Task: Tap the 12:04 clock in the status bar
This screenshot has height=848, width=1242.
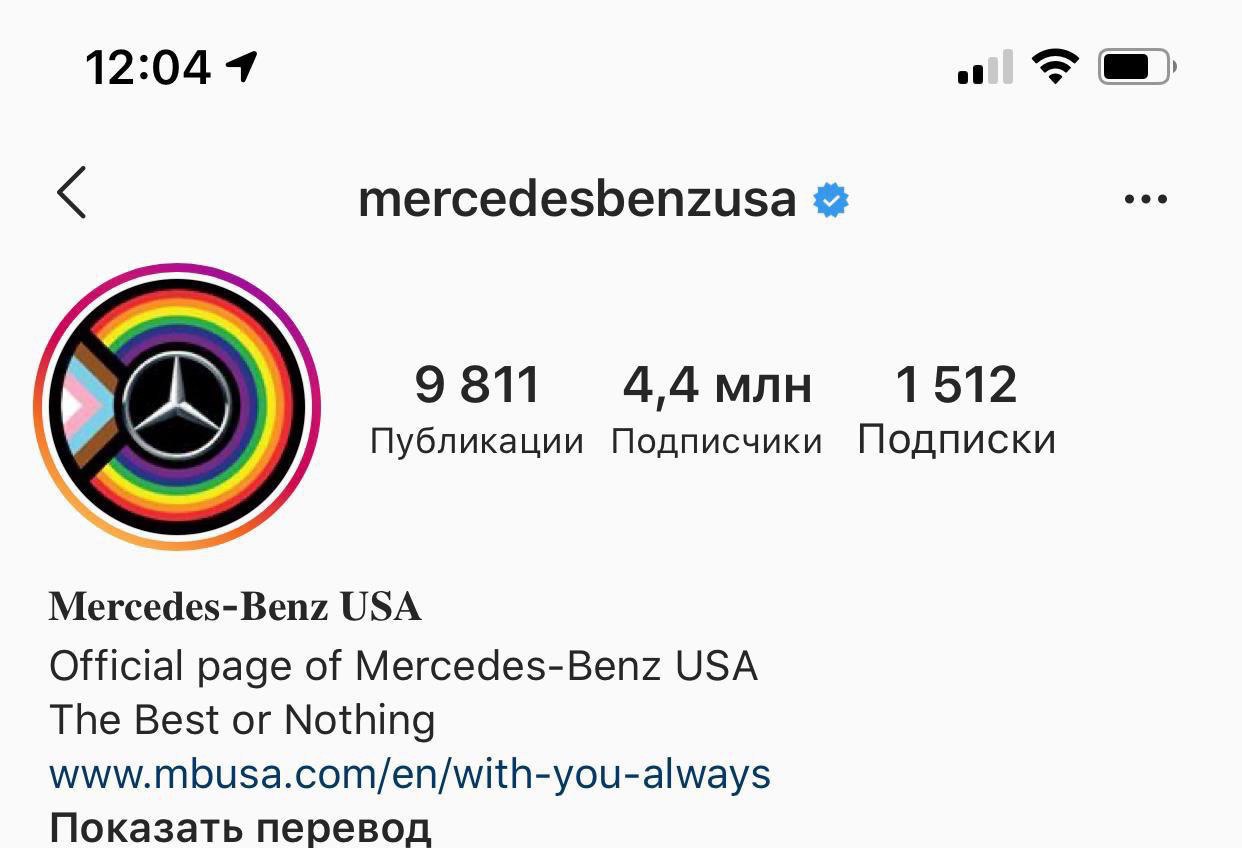Action: [x=148, y=68]
